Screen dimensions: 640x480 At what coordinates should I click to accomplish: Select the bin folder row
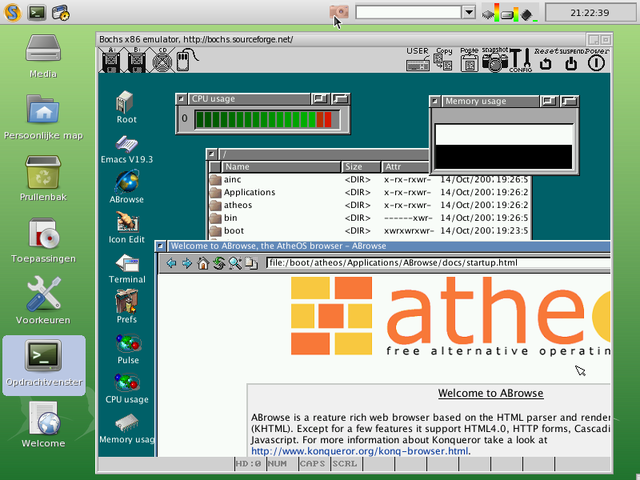369,218
